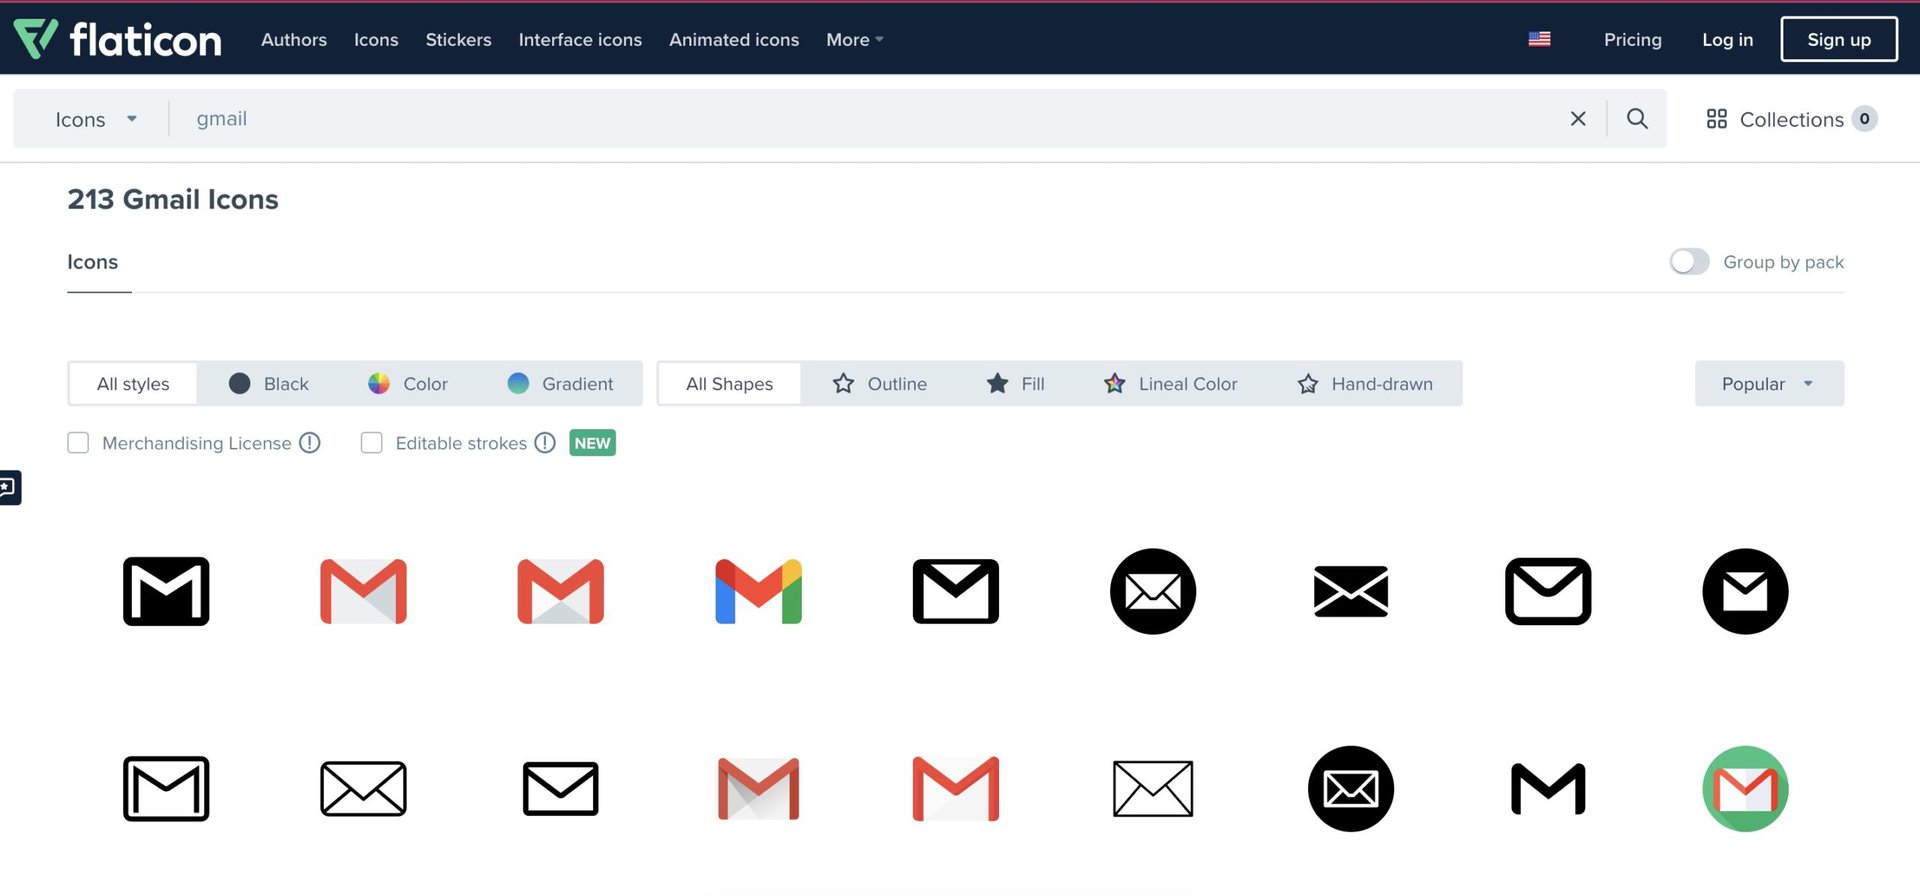Click the NEW badge beside Editable strokes
The width and height of the screenshot is (1920, 896).
(592, 442)
